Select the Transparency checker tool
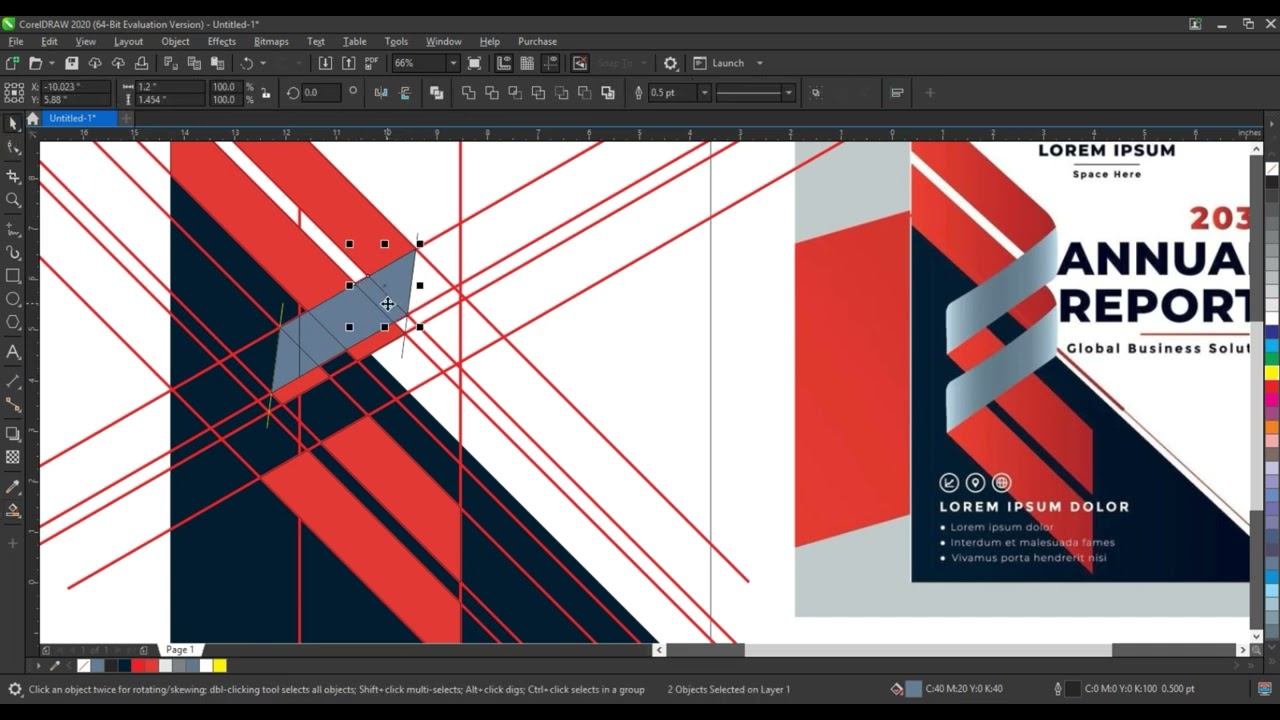The width and height of the screenshot is (1280, 720). (13, 457)
